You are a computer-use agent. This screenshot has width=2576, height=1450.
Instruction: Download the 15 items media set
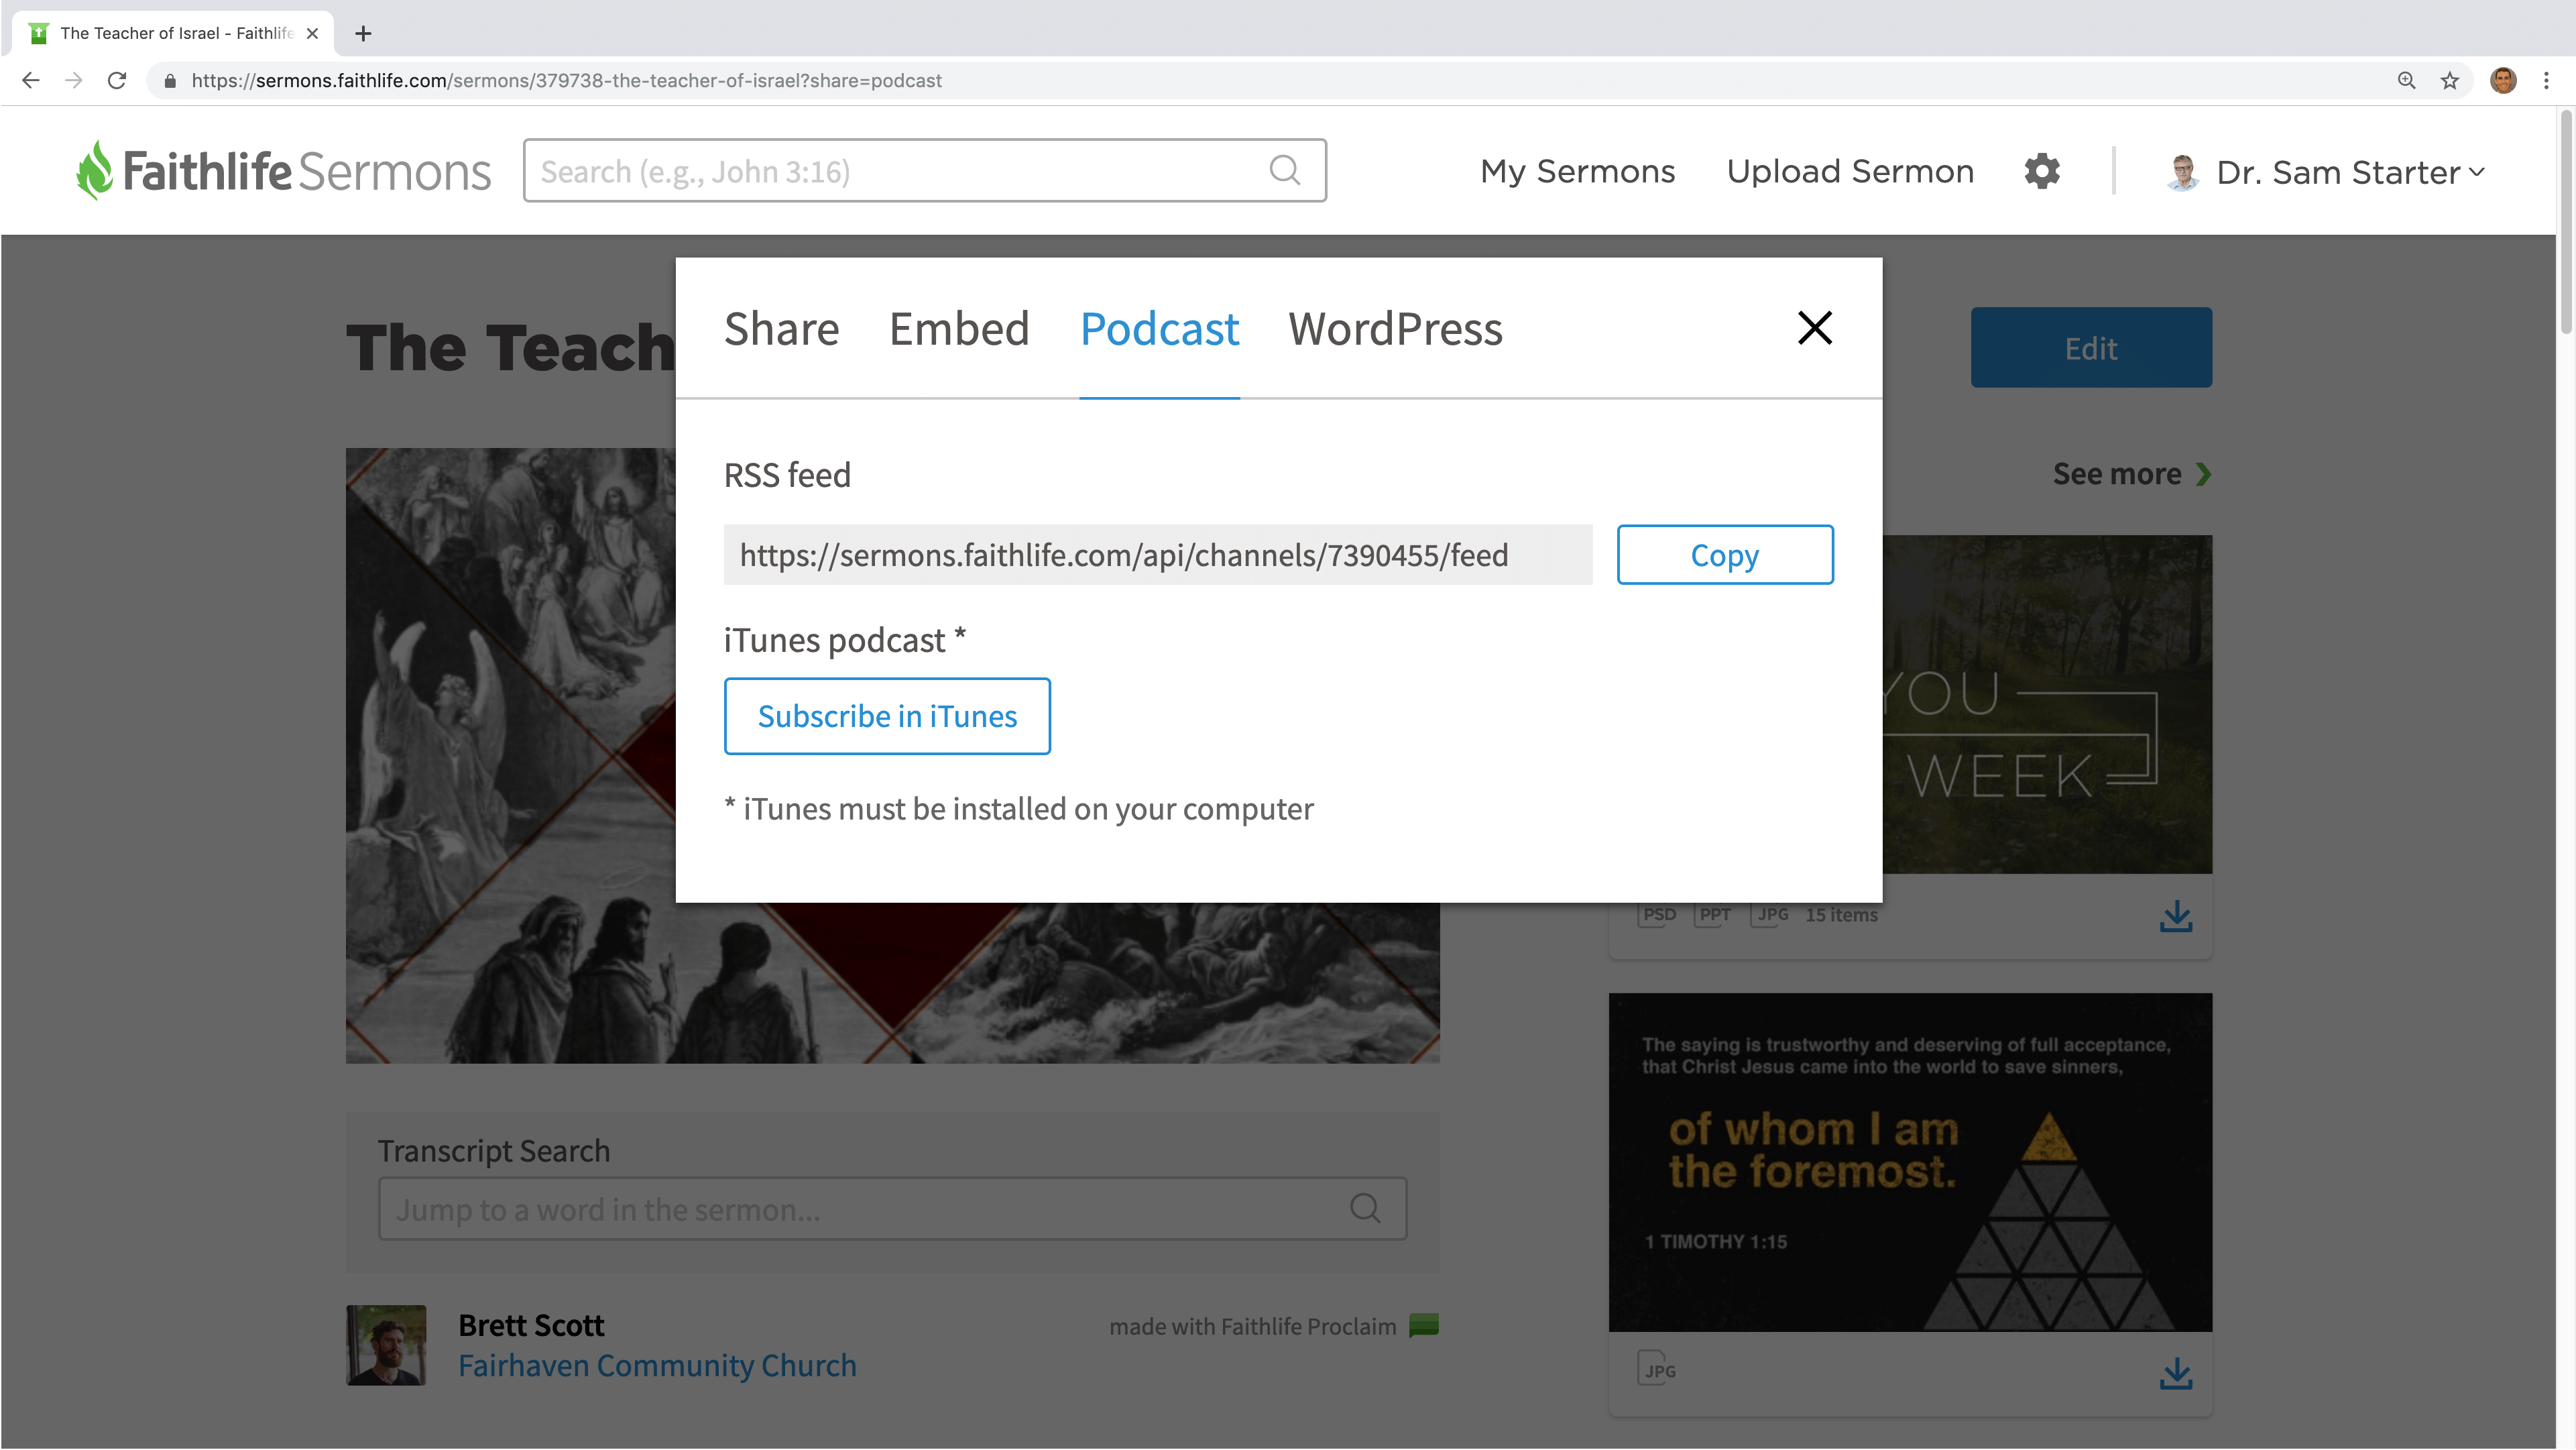[2175, 916]
